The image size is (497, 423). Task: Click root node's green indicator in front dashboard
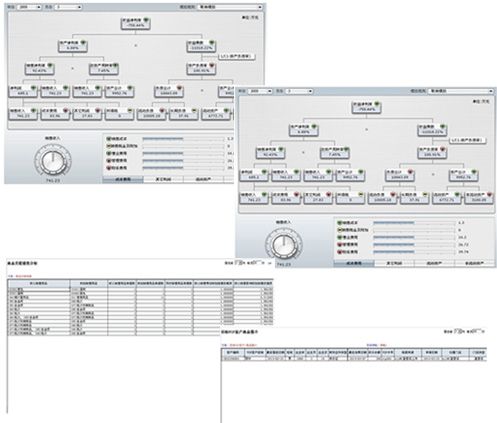[377, 104]
